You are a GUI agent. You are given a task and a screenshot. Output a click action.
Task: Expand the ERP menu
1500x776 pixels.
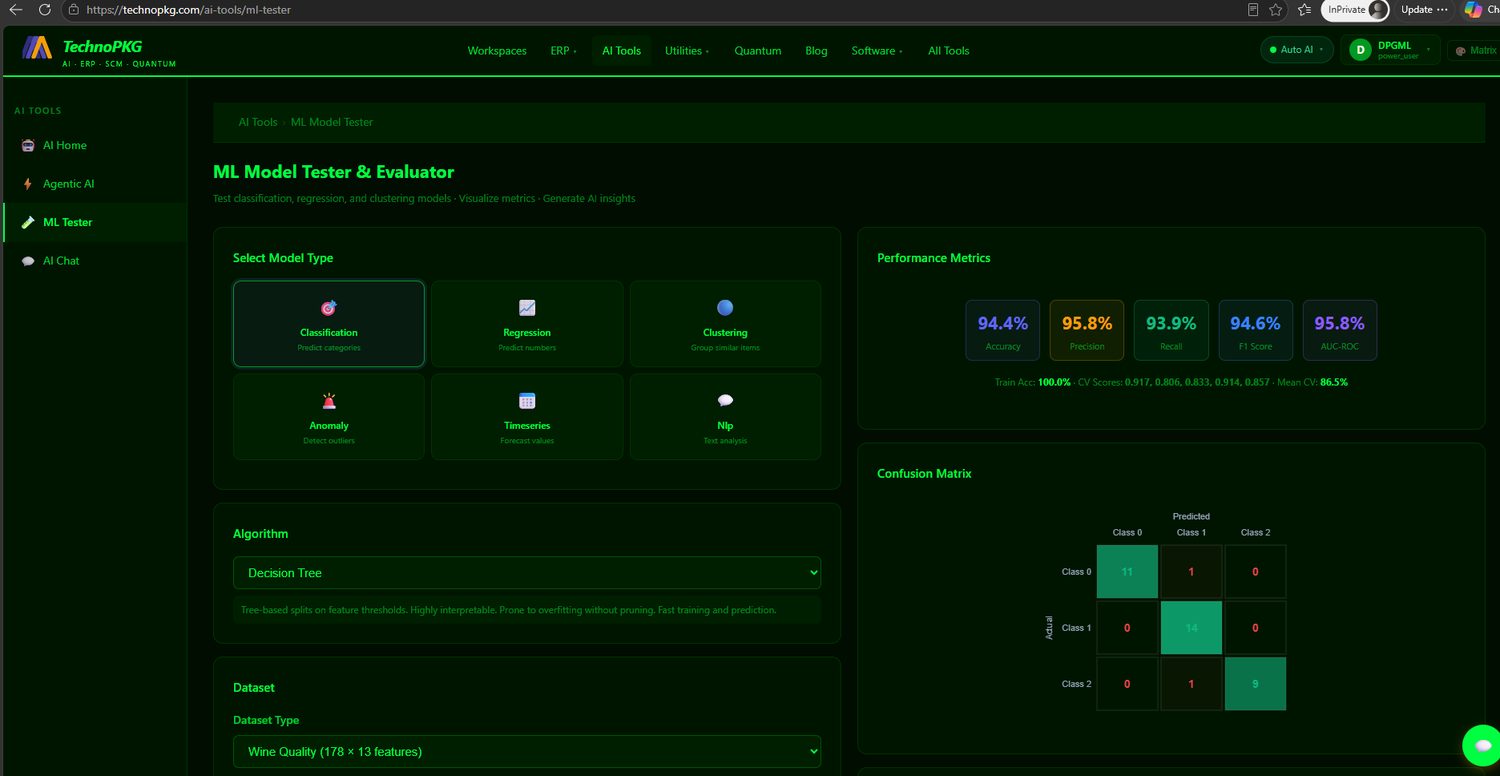pos(563,51)
